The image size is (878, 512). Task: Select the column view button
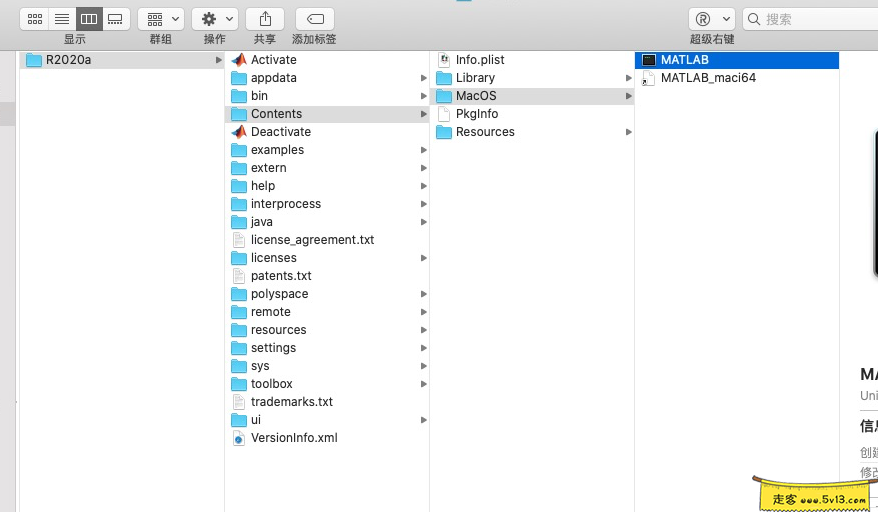[x=88, y=19]
